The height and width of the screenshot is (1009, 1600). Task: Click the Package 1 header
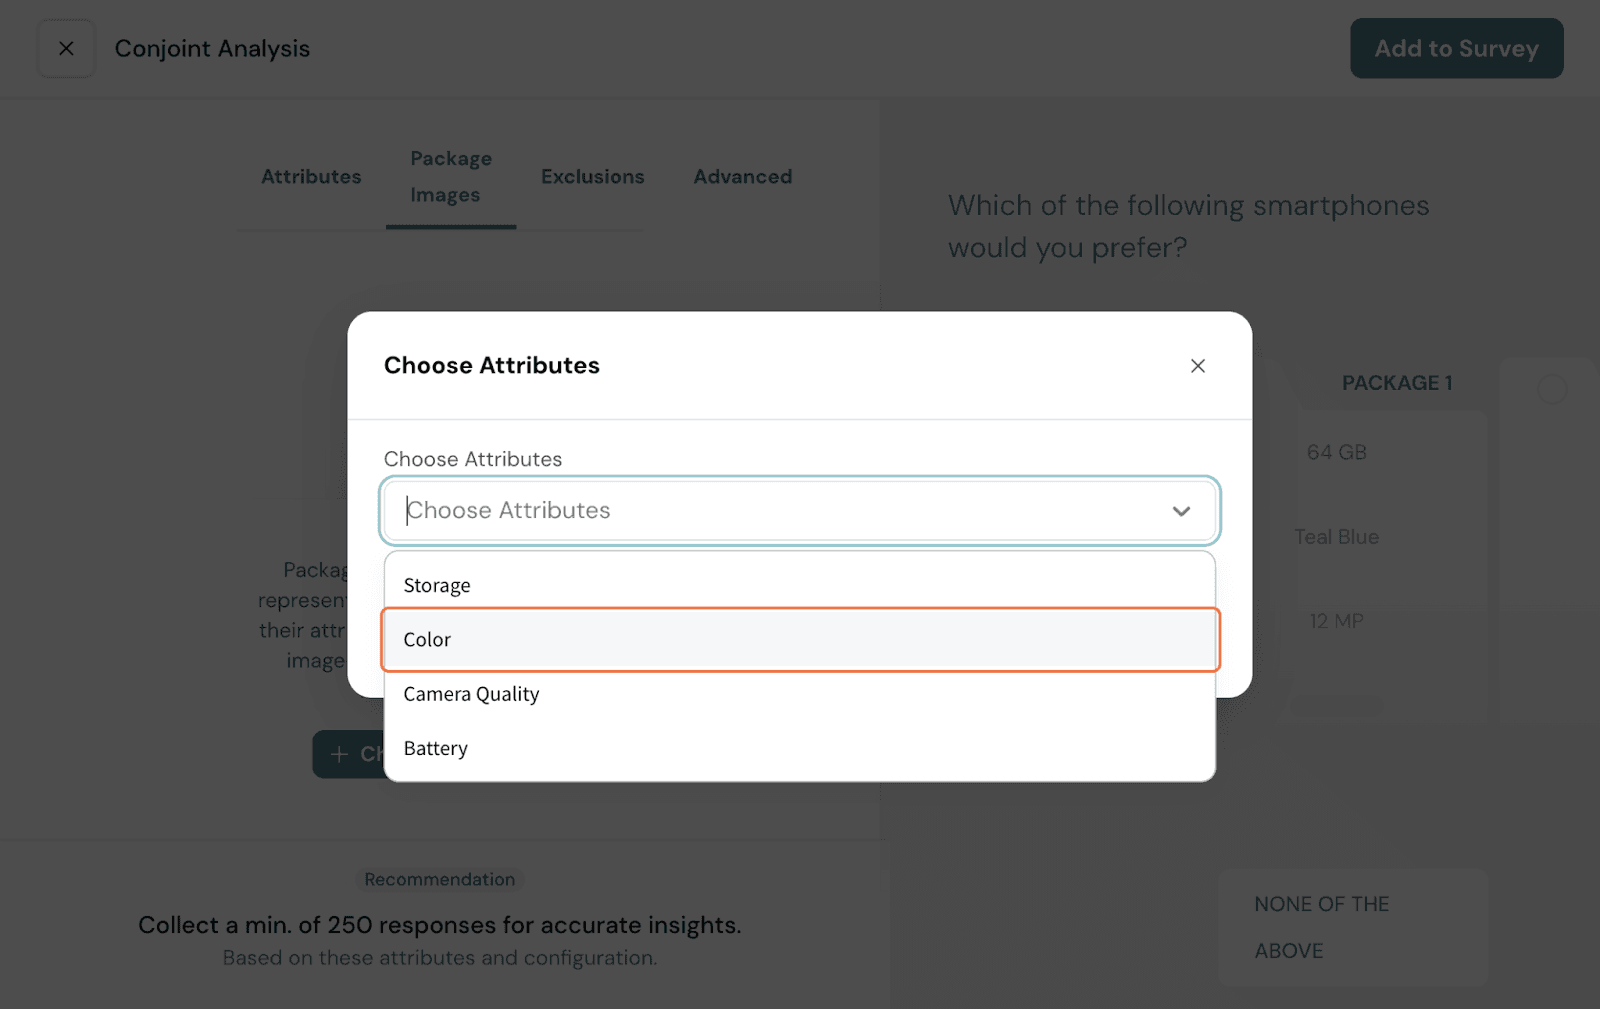(1396, 383)
